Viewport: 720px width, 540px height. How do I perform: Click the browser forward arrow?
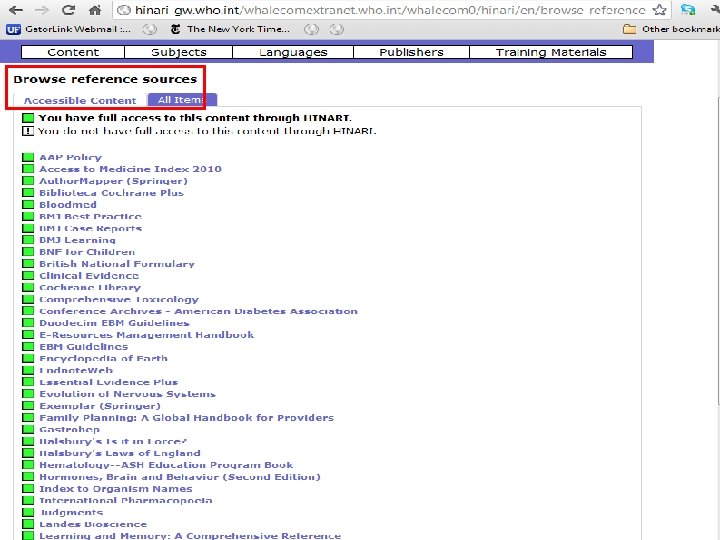tap(42, 10)
